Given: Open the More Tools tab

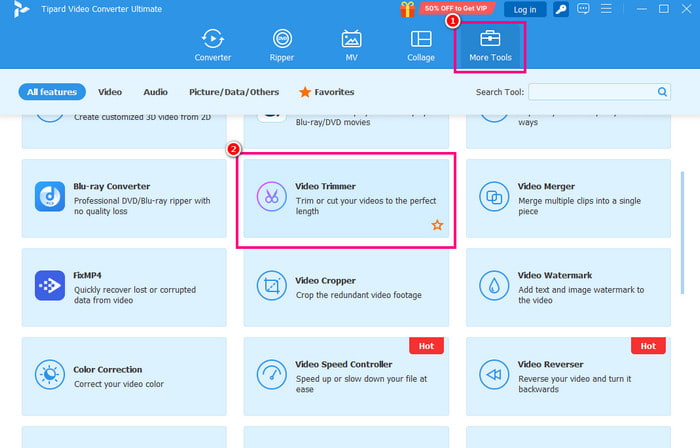Looking at the screenshot, I should point(490,46).
